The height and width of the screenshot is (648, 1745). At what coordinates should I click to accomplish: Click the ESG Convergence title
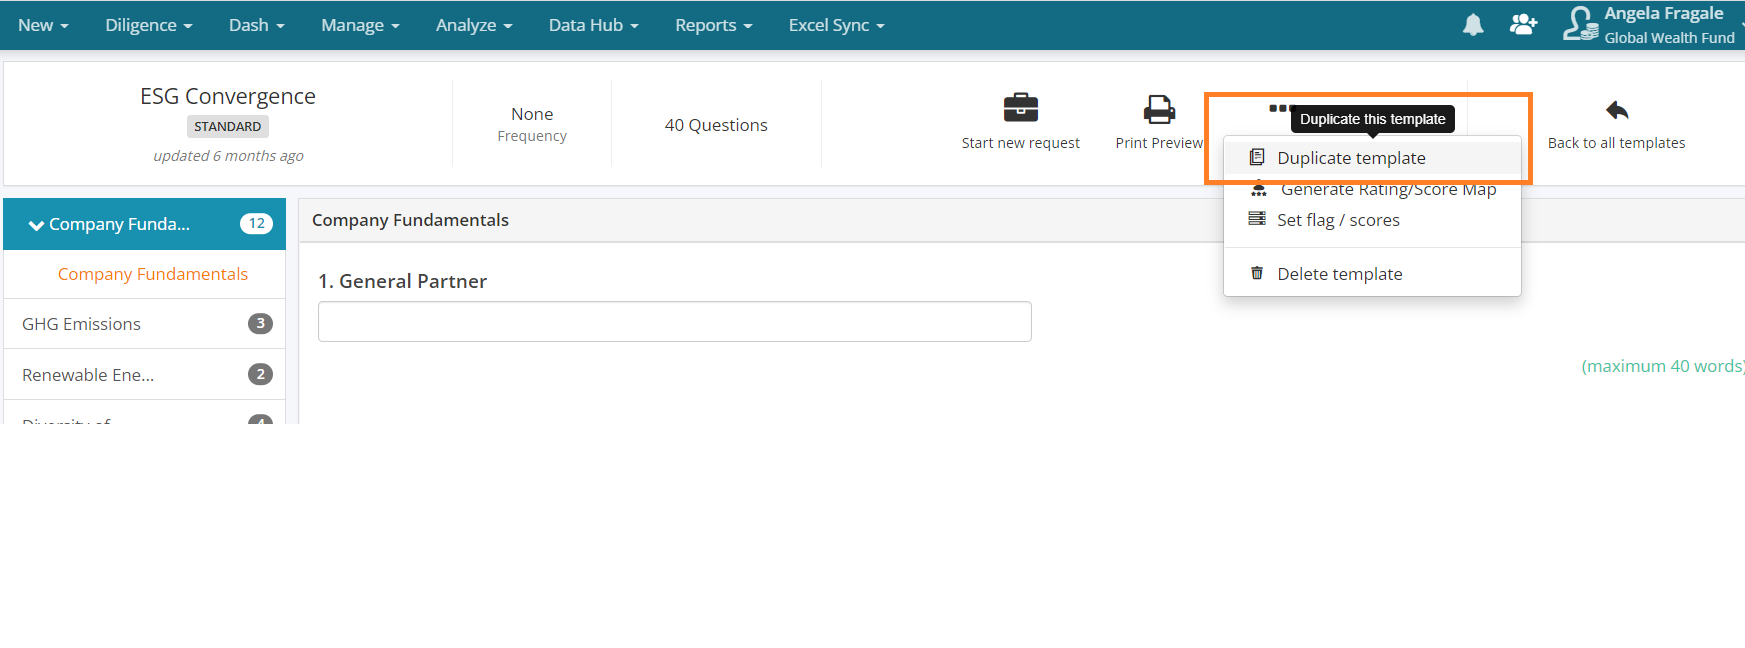(x=228, y=96)
